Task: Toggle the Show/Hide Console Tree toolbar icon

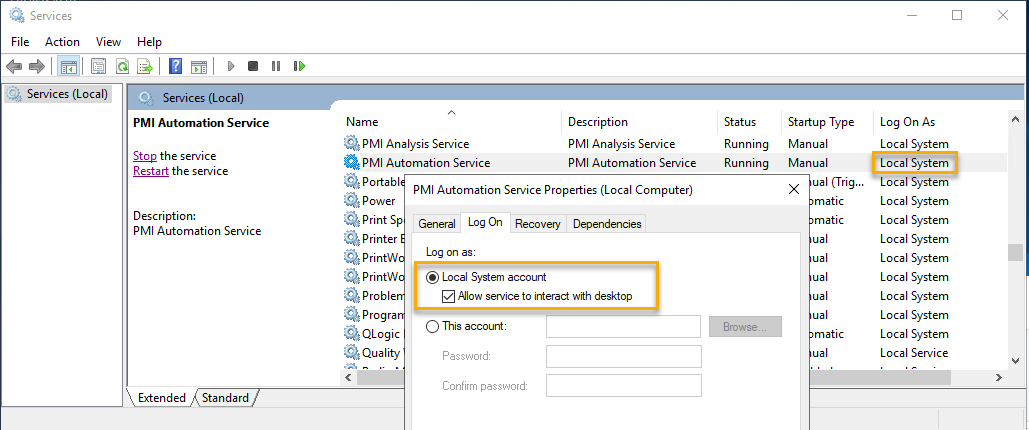Action: 68,66
